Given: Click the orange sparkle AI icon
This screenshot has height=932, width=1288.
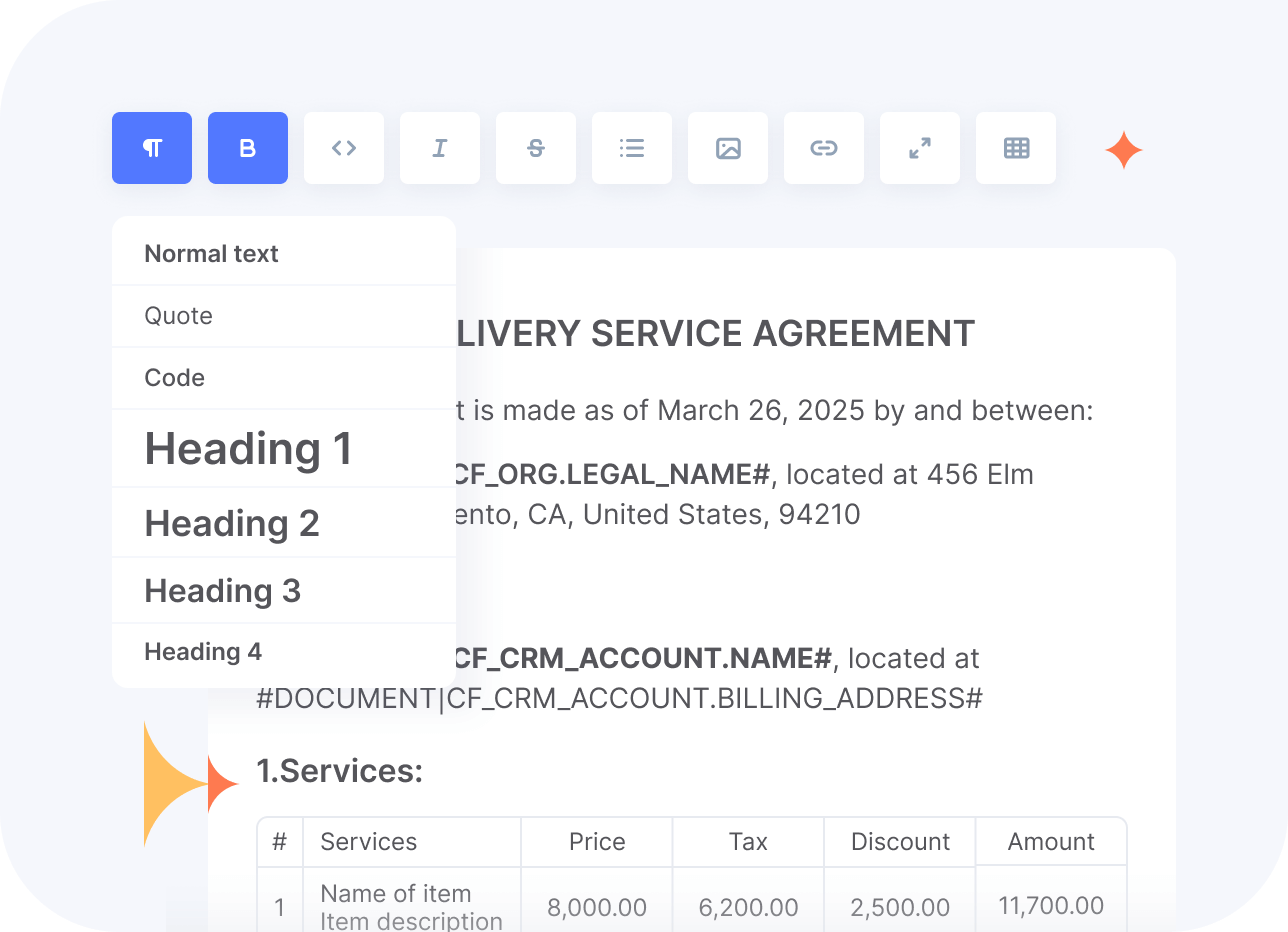Looking at the screenshot, I should [x=1123, y=150].
